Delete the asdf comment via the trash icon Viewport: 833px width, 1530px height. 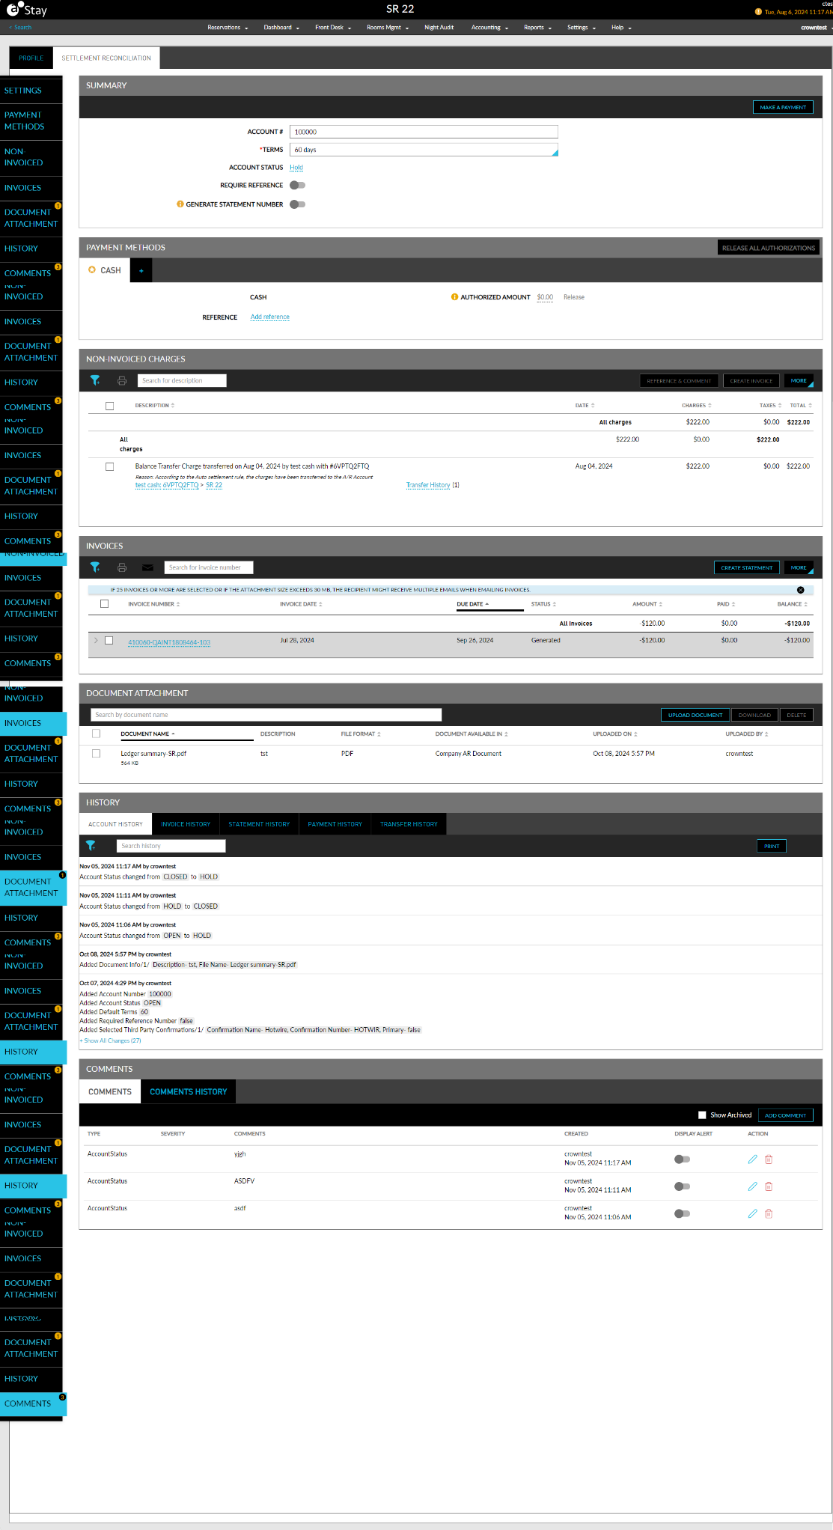768,1214
